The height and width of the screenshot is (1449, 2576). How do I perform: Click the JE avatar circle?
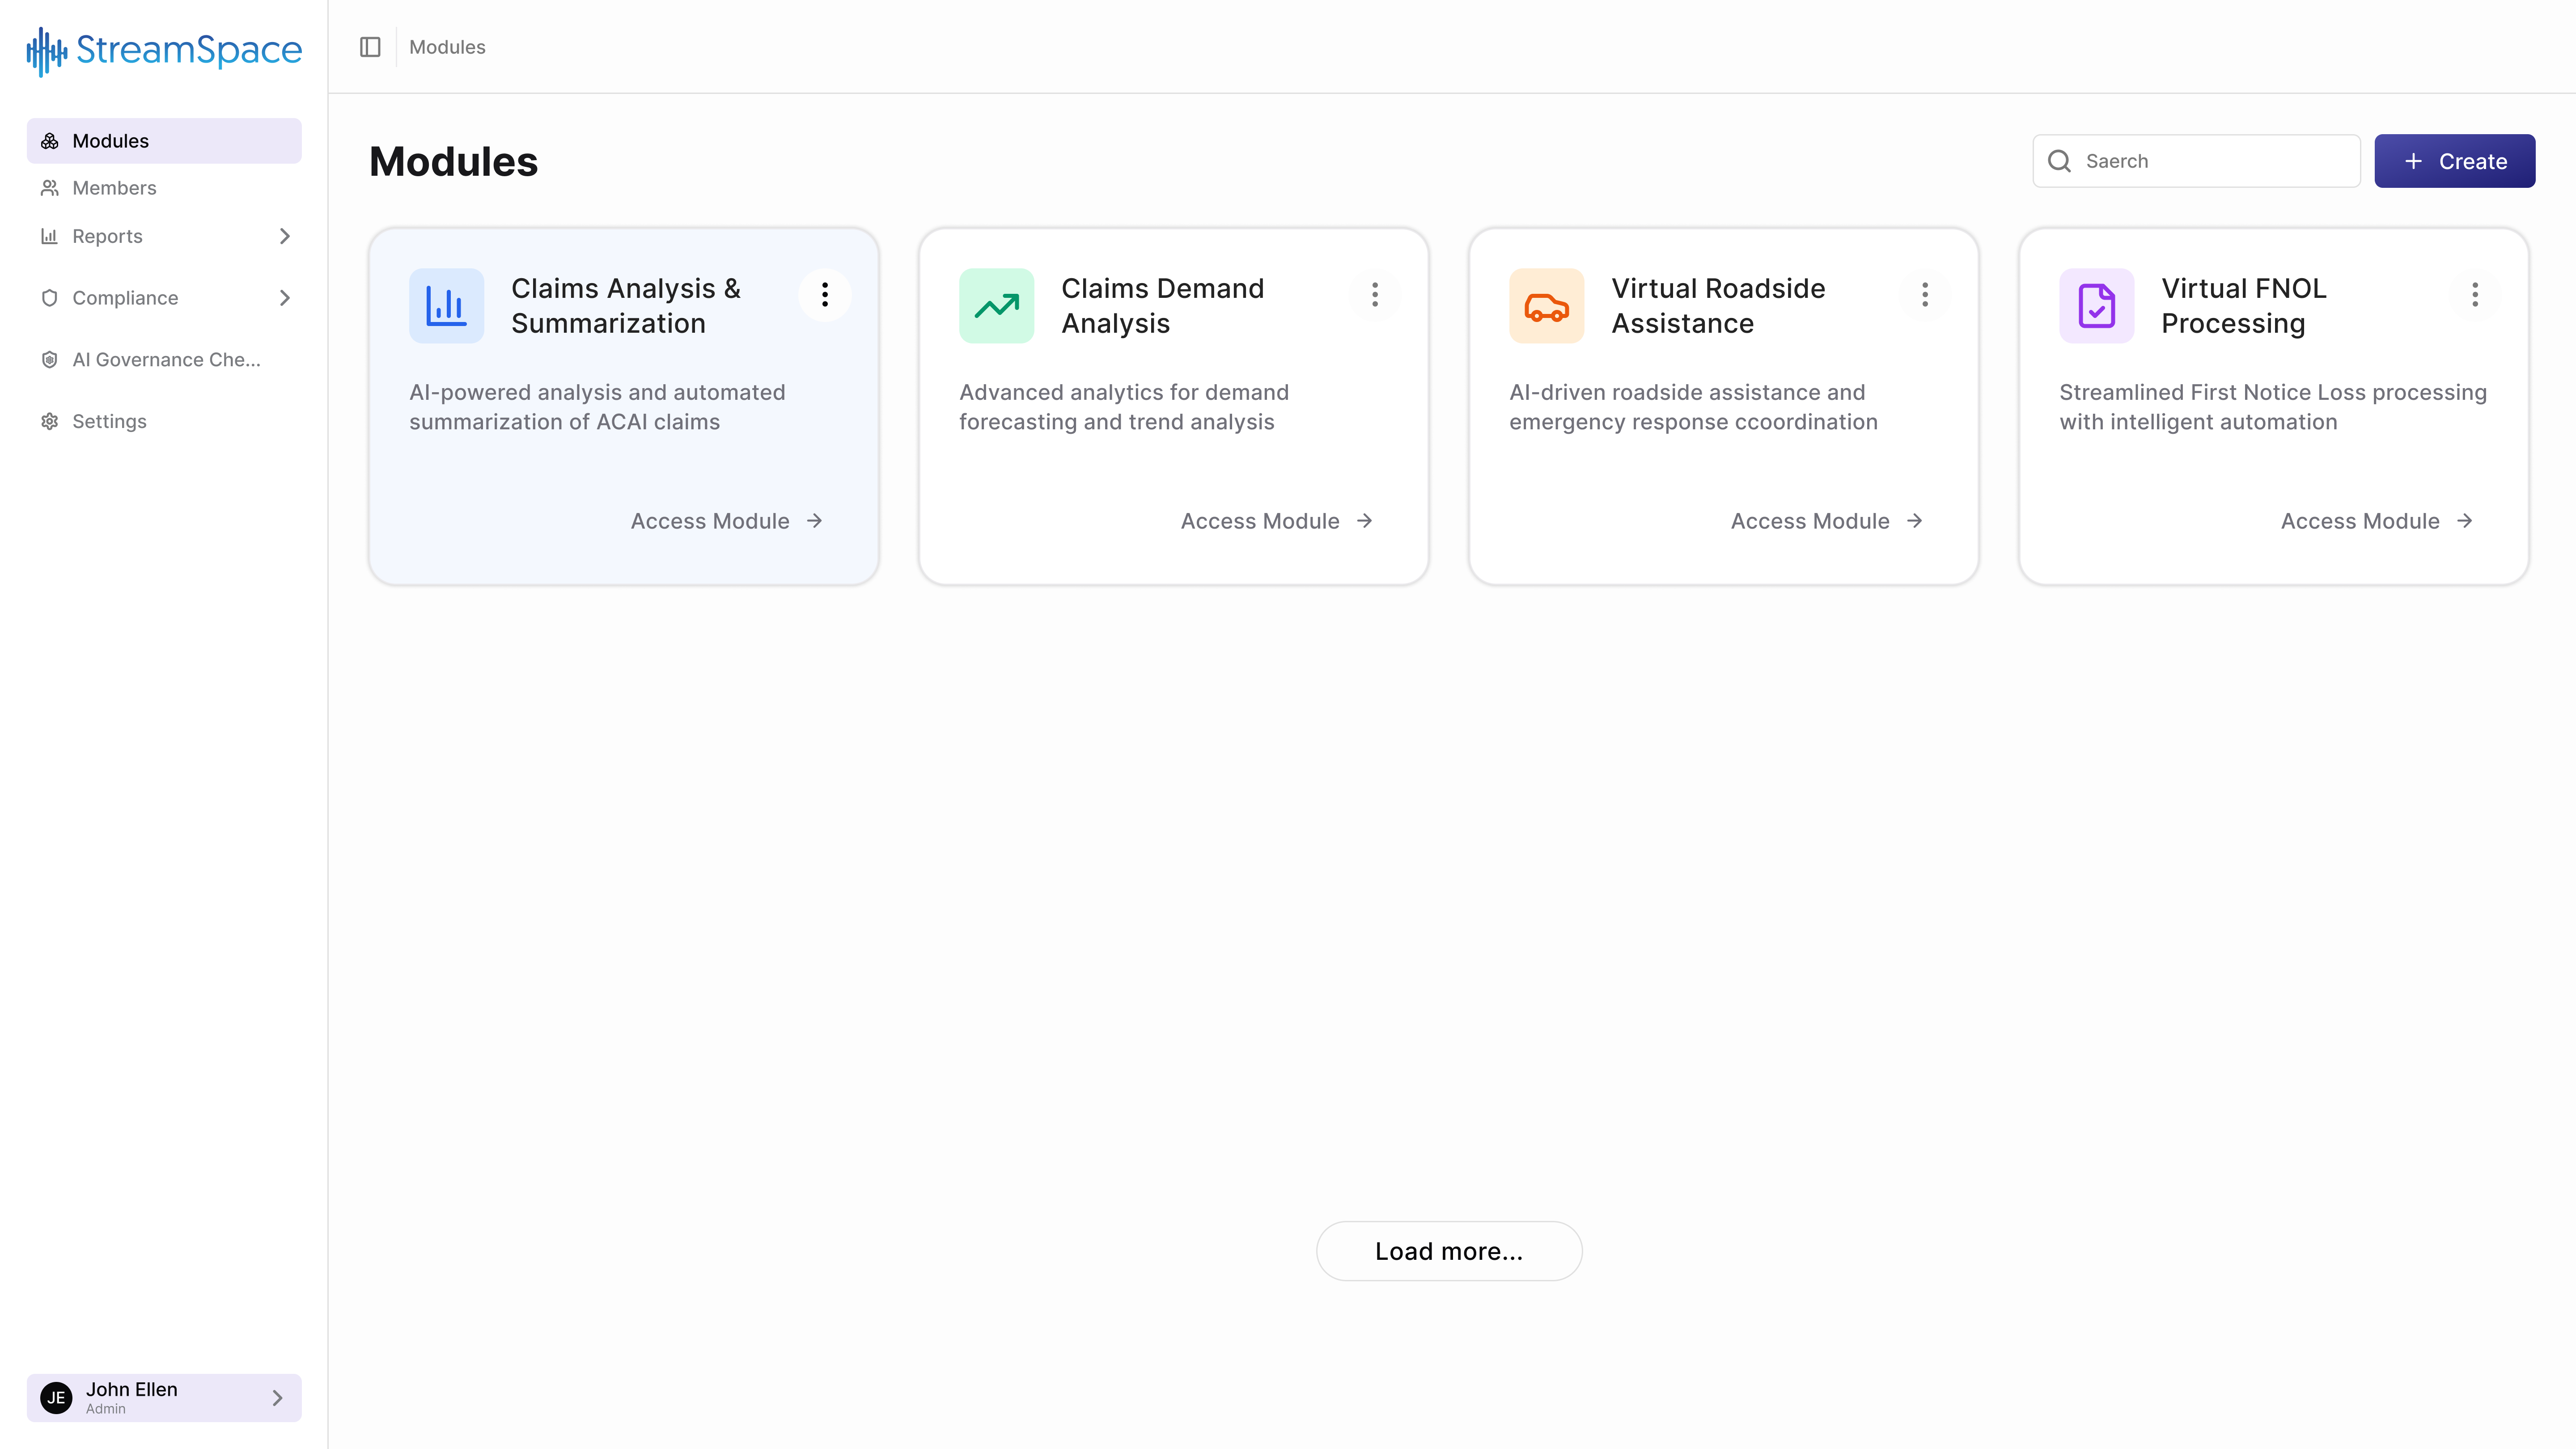tap(56, 1398)
